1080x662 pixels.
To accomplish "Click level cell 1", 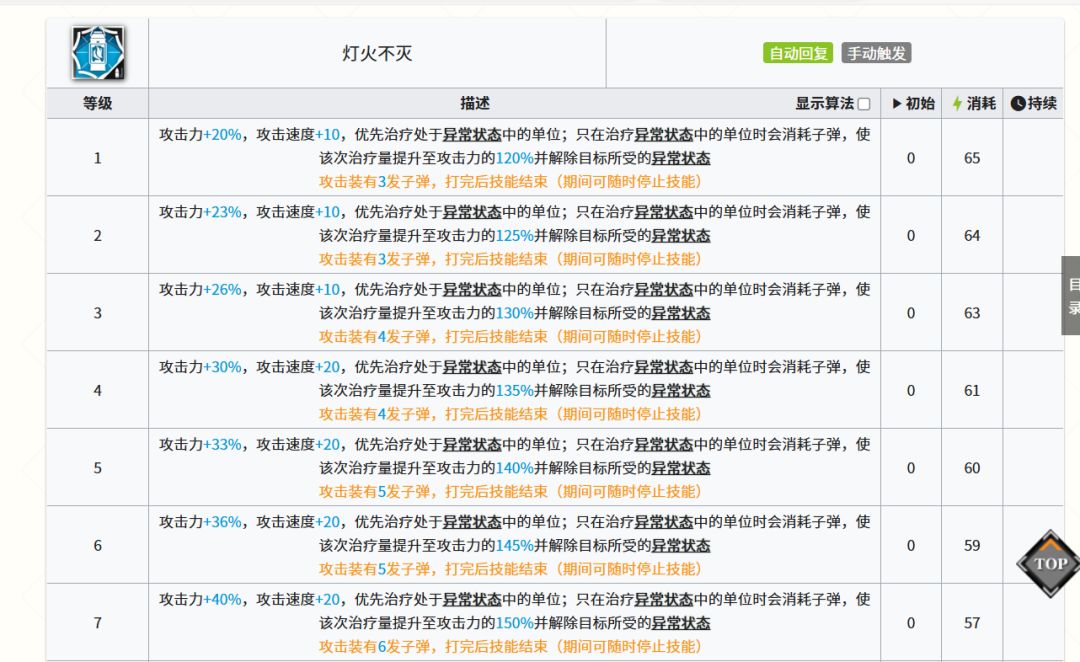I will (97, 158).
